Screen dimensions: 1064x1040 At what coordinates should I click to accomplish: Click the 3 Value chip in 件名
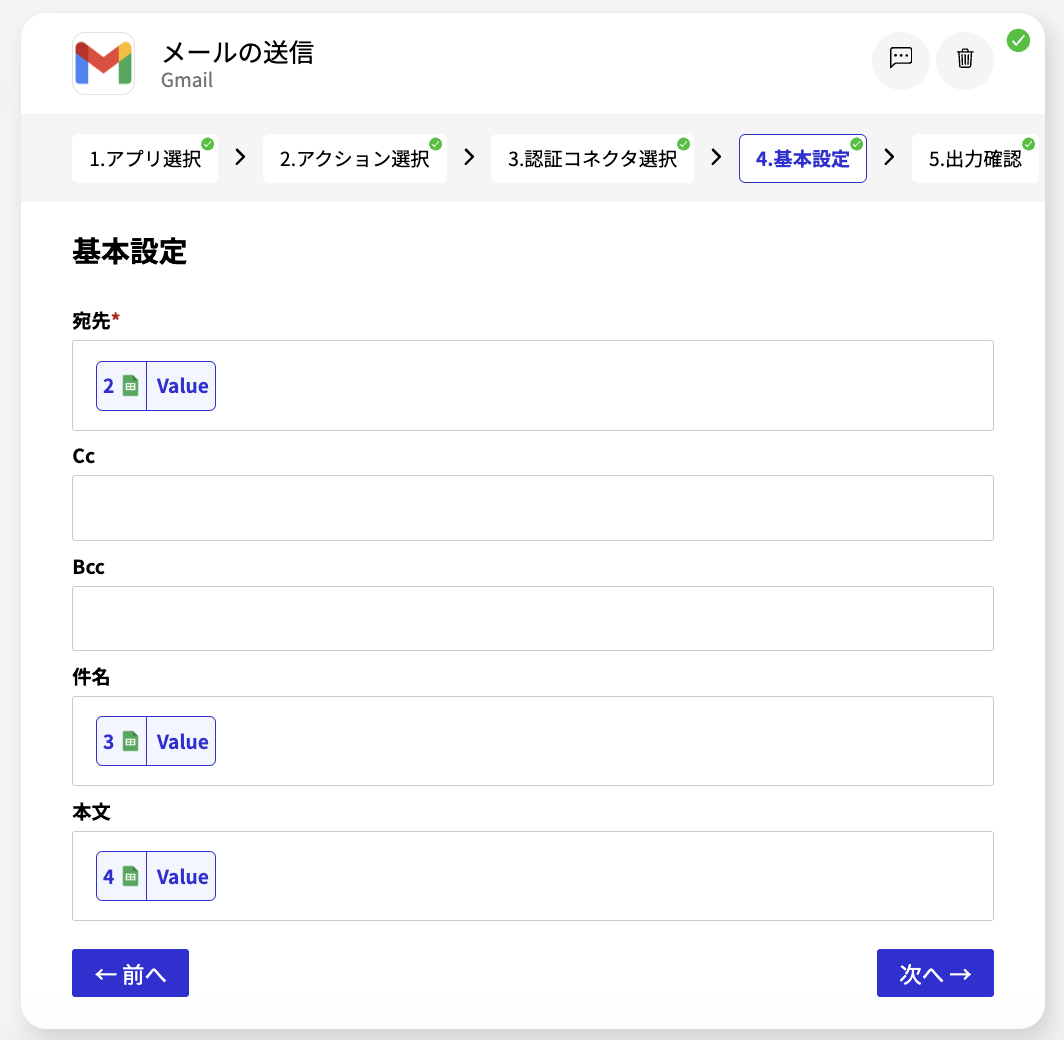(156, 741)
